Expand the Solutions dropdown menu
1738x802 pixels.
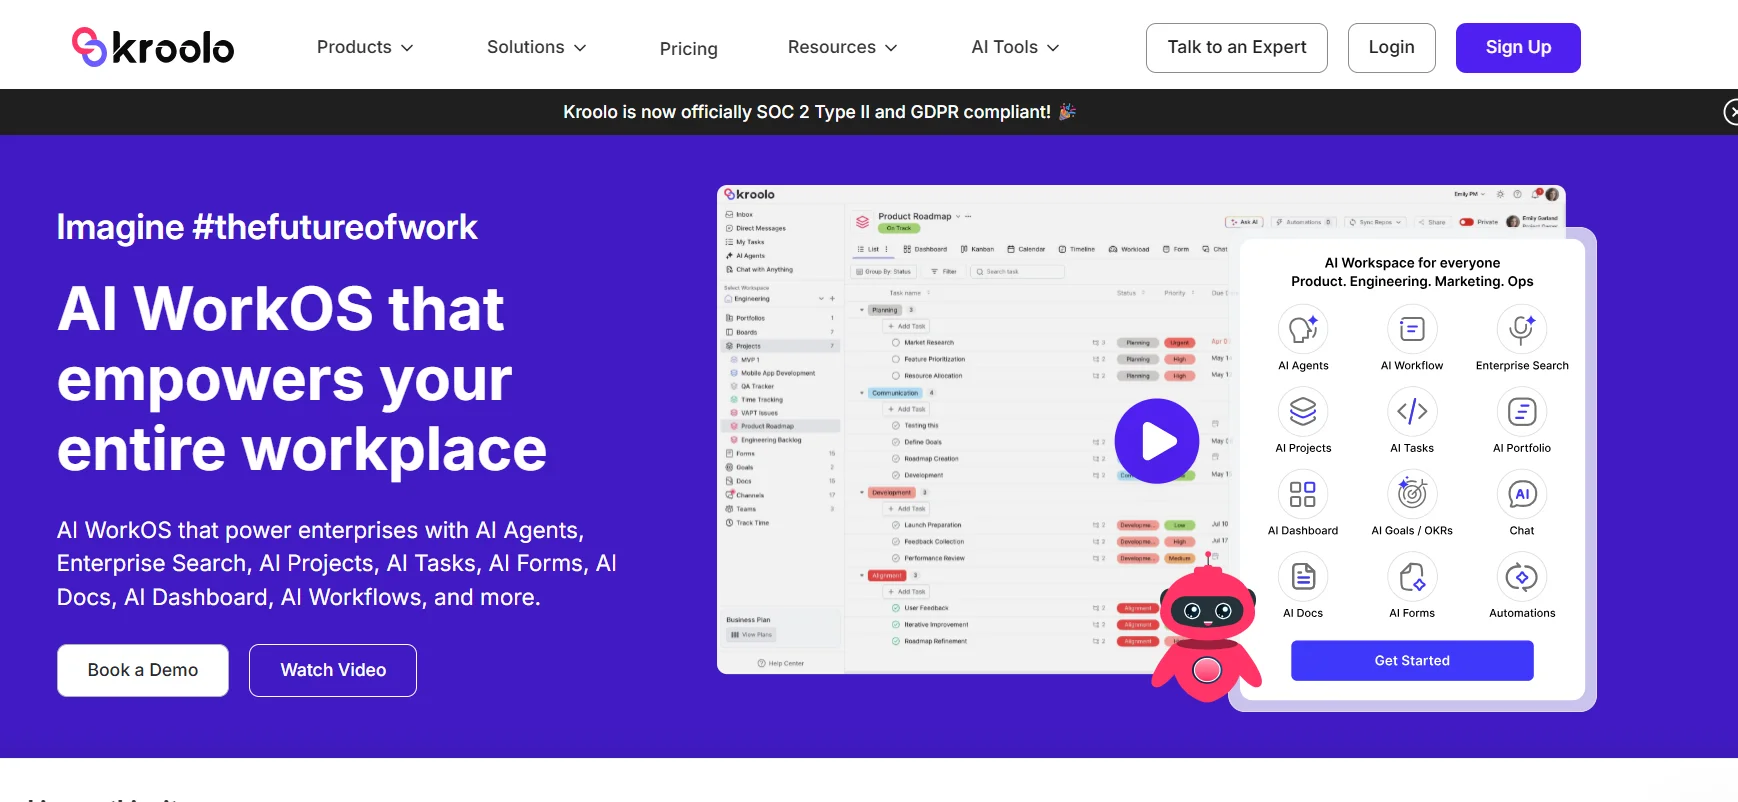(x=536, y=47)
